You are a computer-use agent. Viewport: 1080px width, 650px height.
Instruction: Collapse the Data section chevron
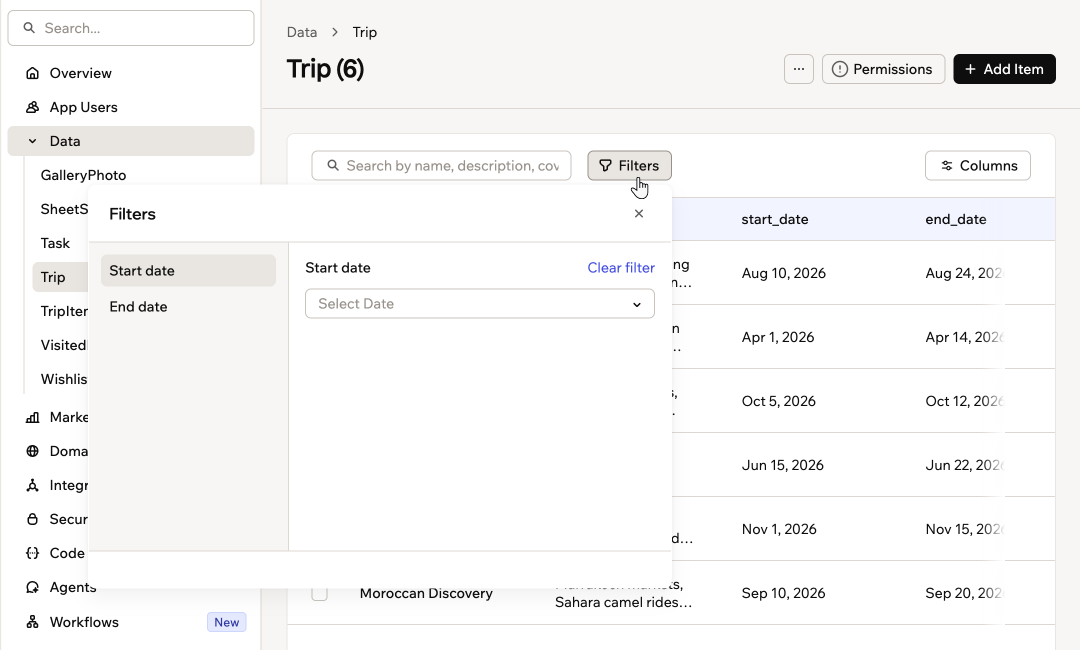32,141
